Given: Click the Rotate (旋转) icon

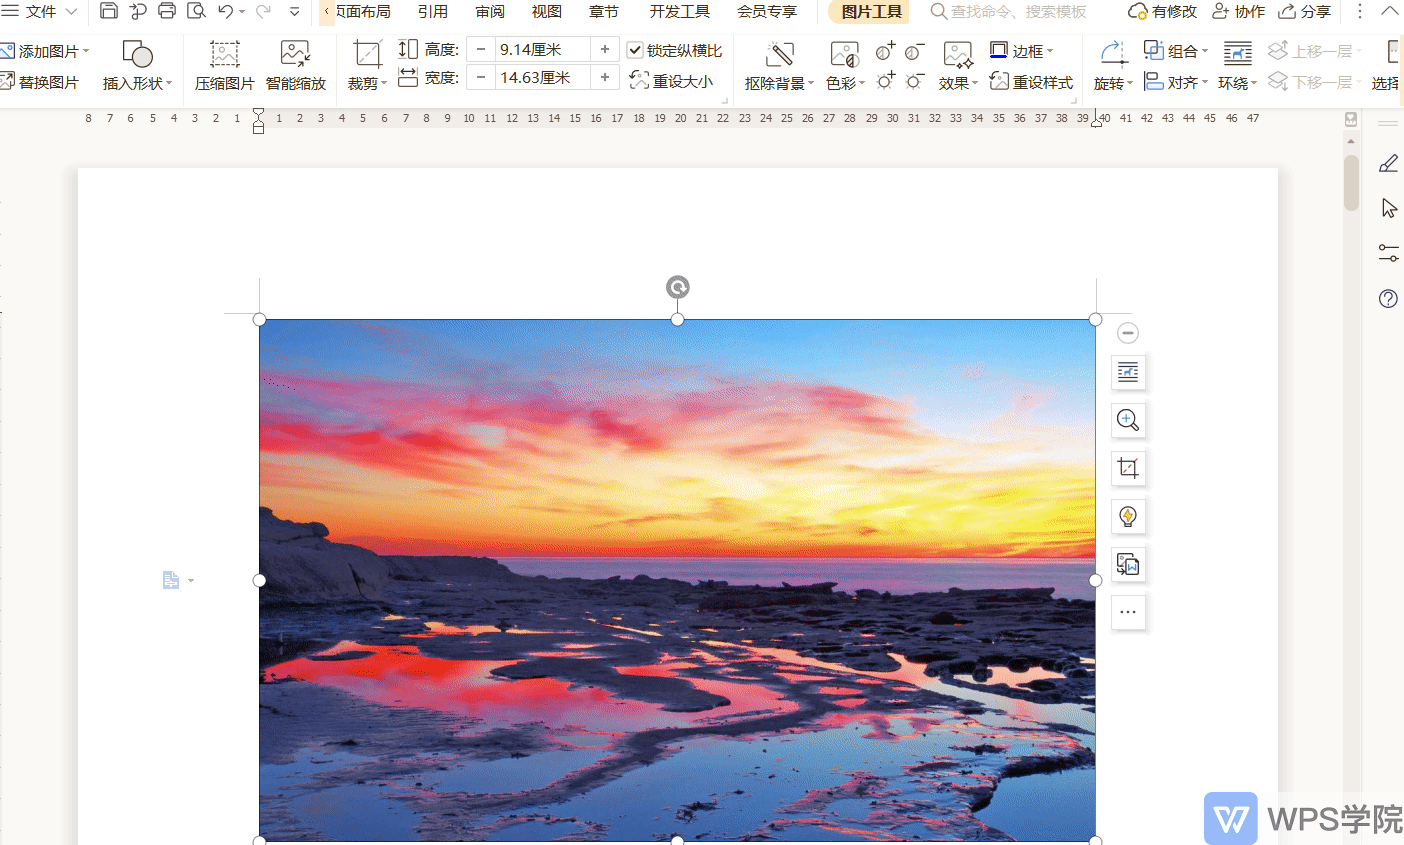Looking at the screenshot, I should pos(1113,54).
